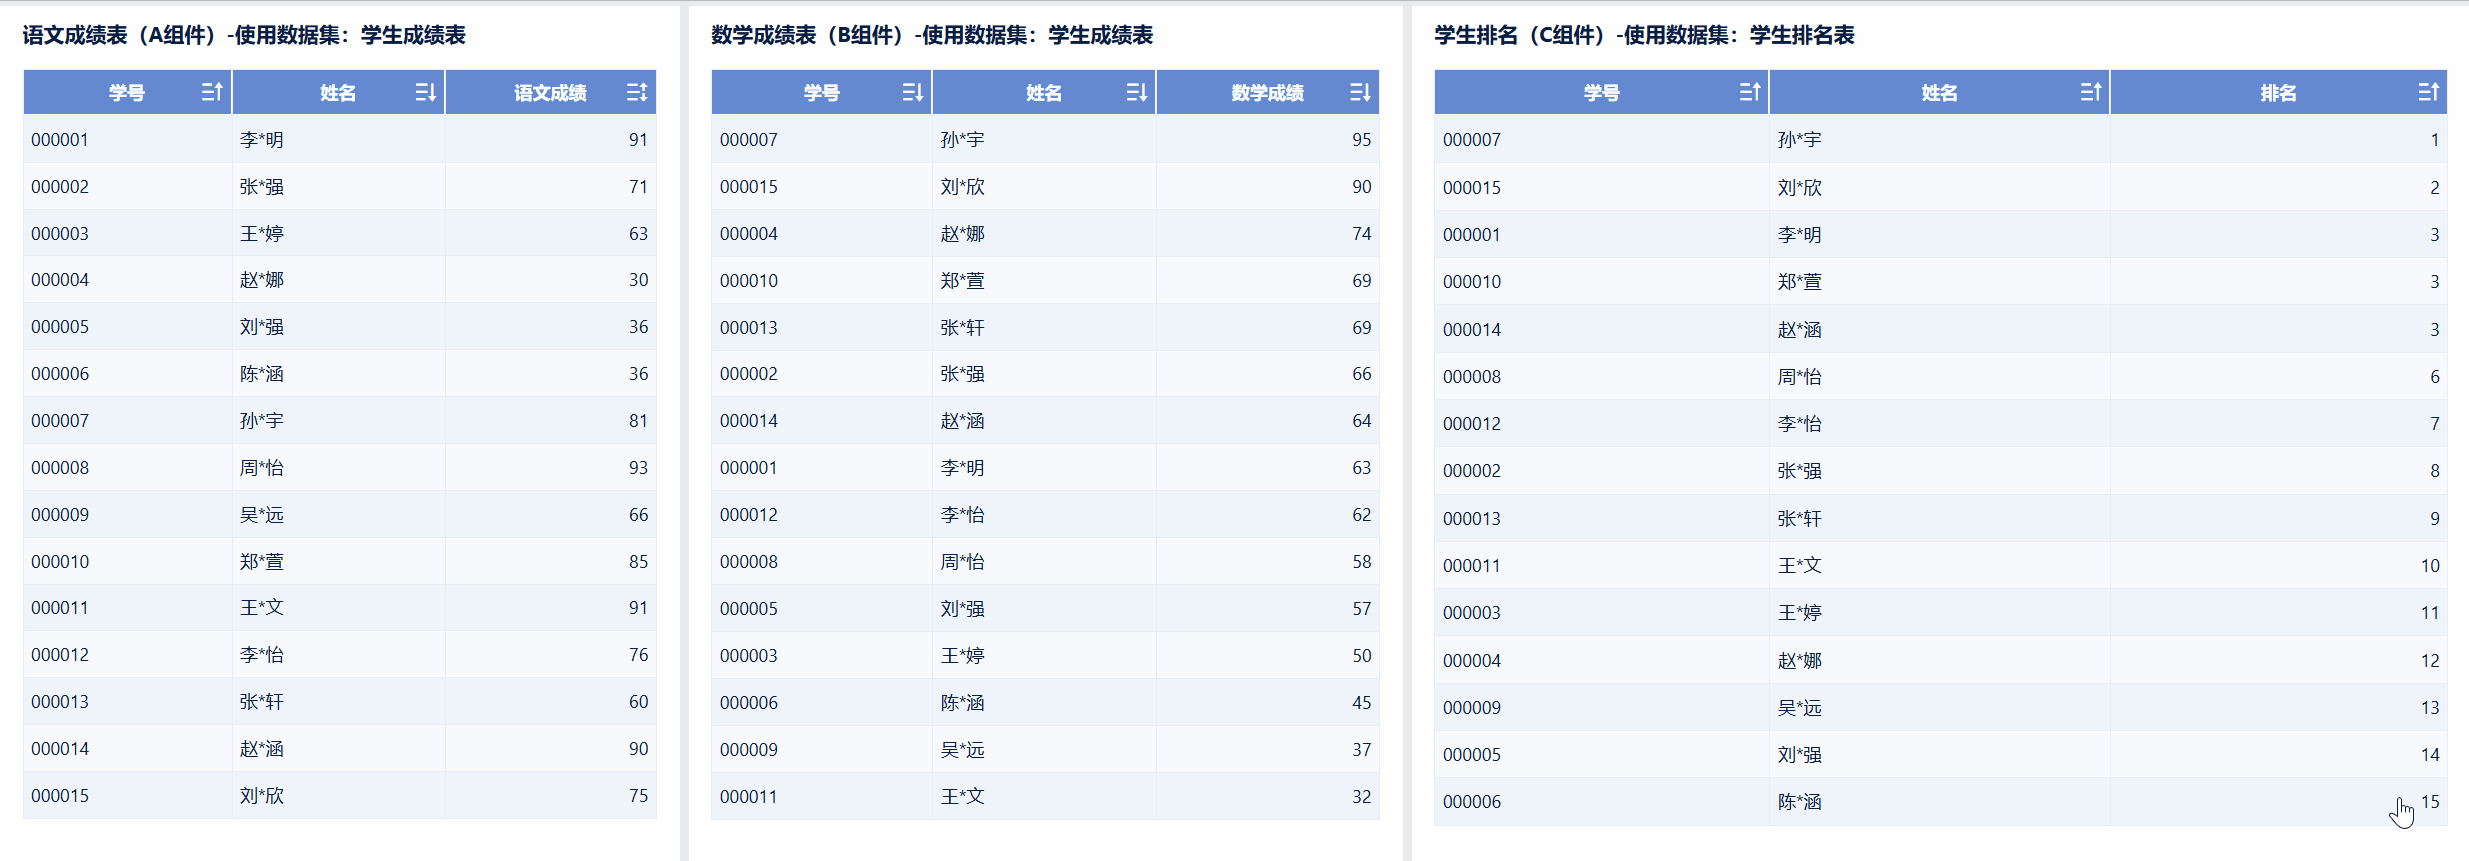The height and width of the screenshot is (861, 2469).
Task: Click 数学成绩 column header text
Action: click(x=1267, y=93)
